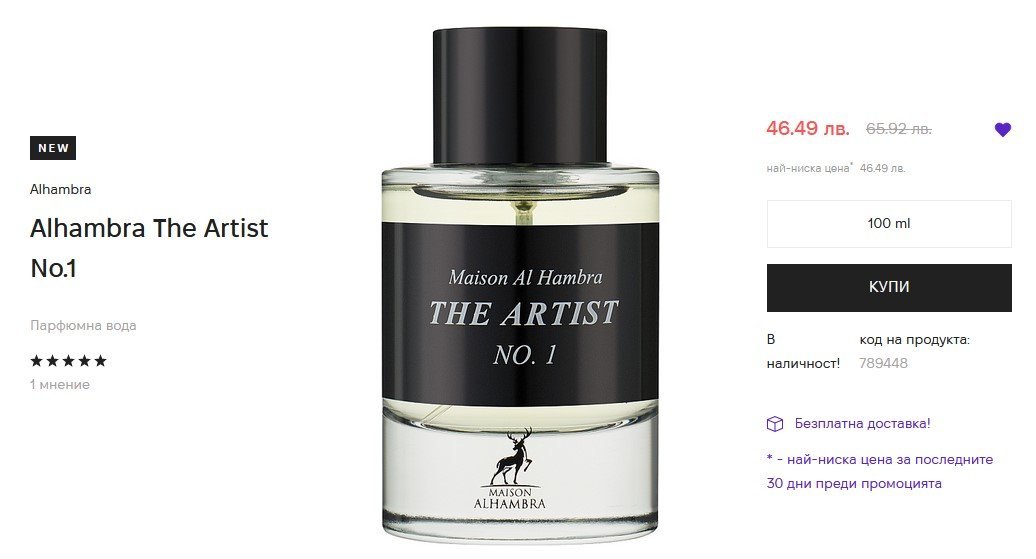Click the КУПИ buy button

pyautogui.click(x=889, y=288)
